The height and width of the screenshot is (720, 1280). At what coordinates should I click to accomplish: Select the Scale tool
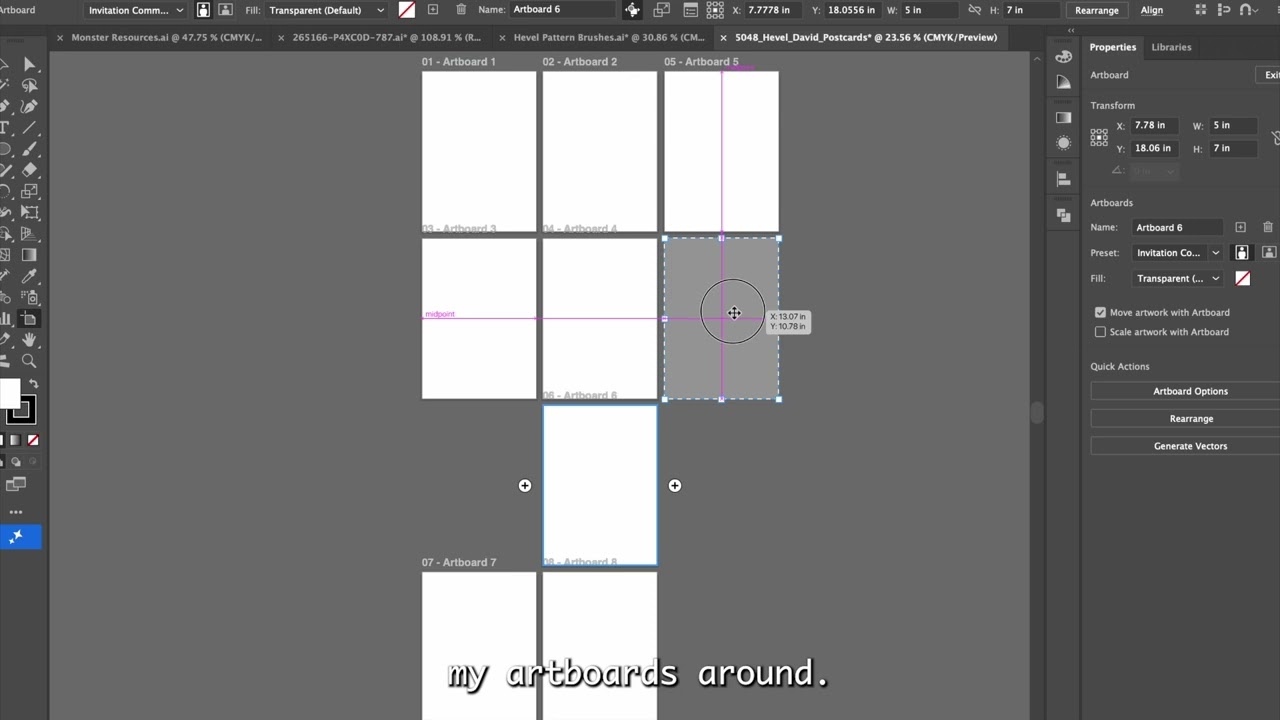[x=29, y=191]
